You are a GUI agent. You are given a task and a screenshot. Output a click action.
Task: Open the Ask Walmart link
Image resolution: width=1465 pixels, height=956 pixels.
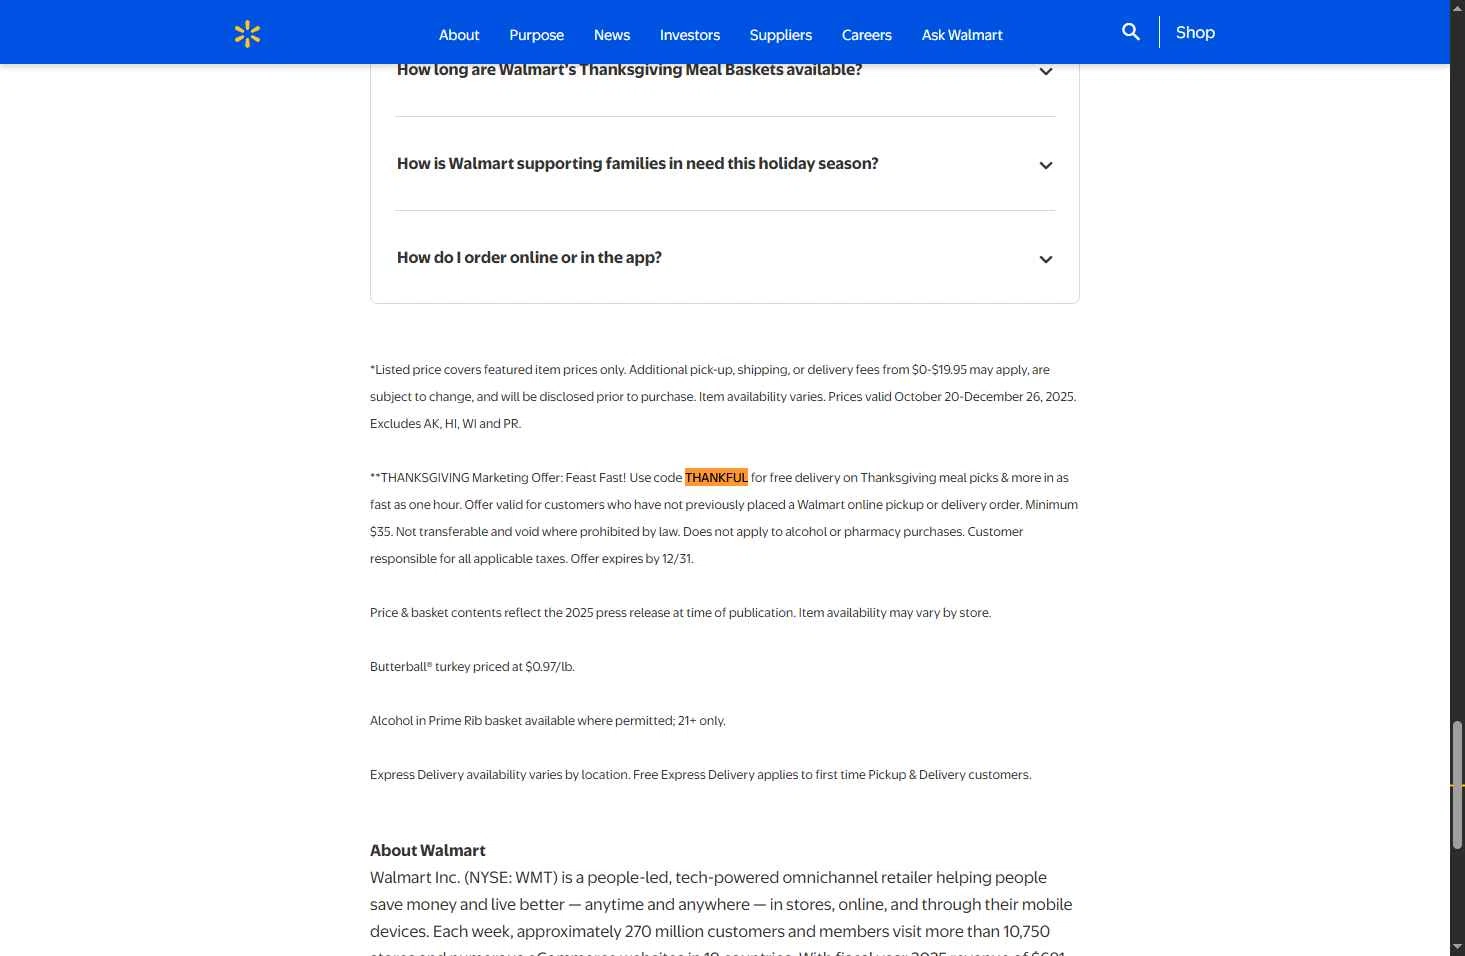click(962, 35)
